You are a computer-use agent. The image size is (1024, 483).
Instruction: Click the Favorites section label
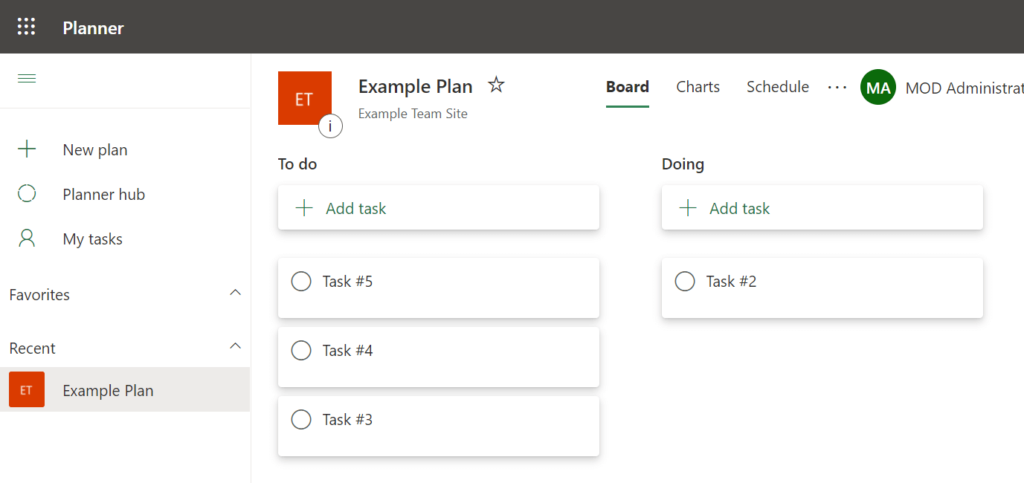click(x=39, y=294)
